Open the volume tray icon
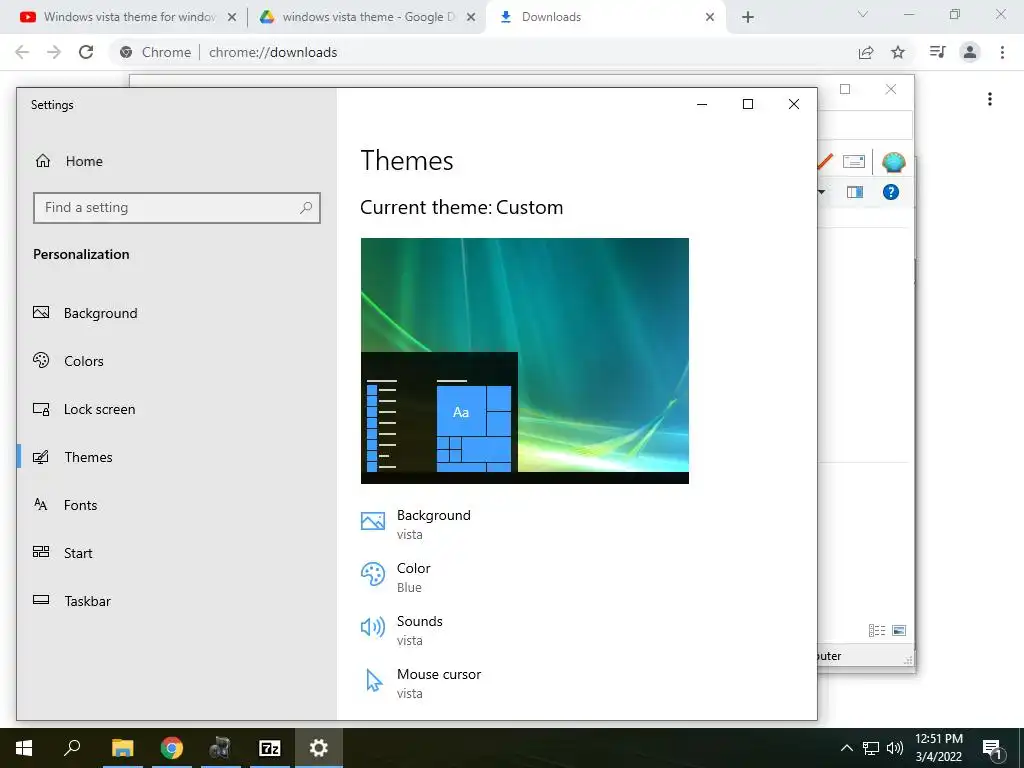This screenshot has height=768, width=1024. tap(895, 748)
